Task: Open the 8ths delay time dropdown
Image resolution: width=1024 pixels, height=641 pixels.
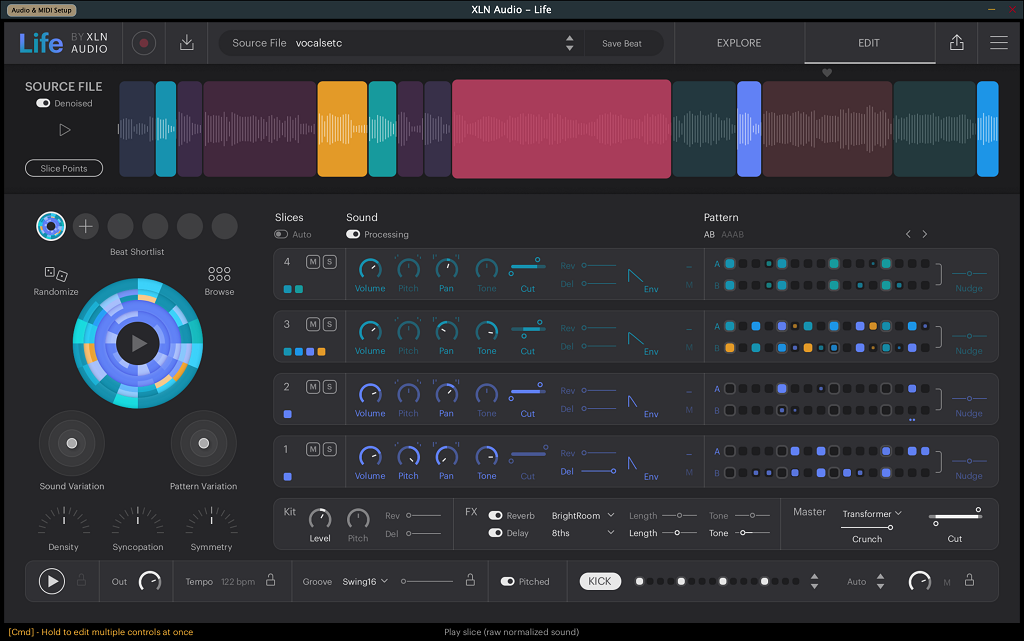Action: (x=583, y=533)
